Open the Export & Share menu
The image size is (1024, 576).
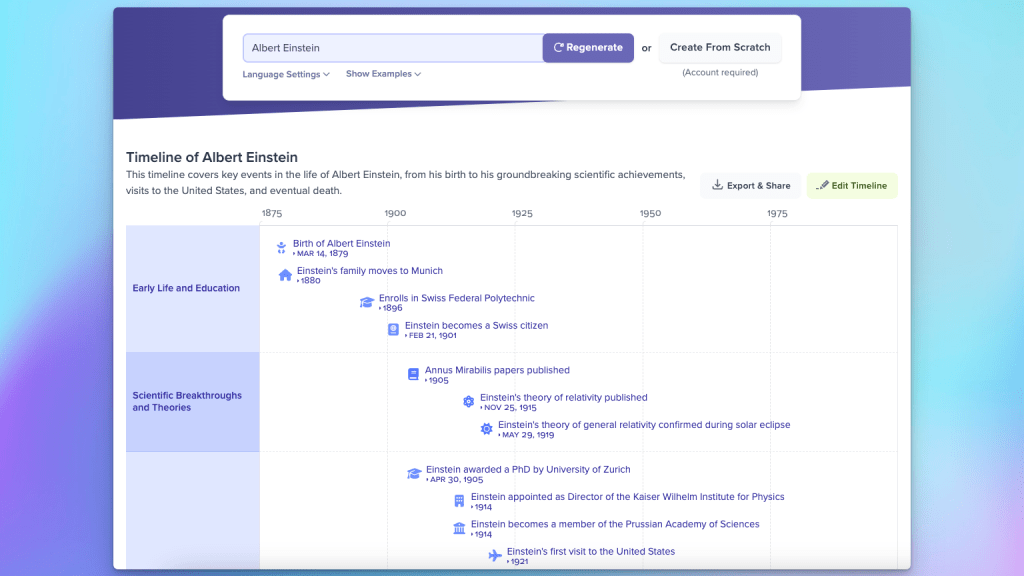coord(750,185)
